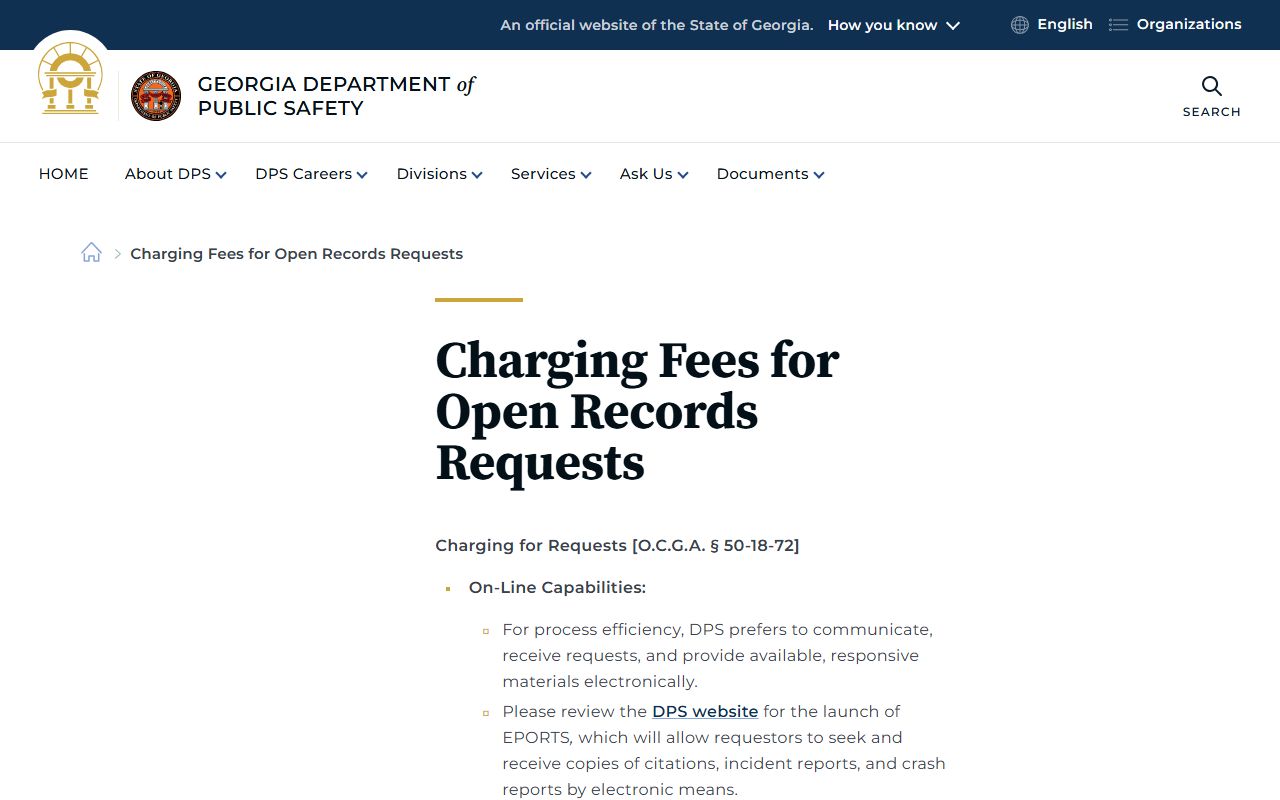Image resolution: width=1280 pixels, height=800 pixels.
Task: Expand the Divisions dropdown arrow
Action: tap(477, 175)
